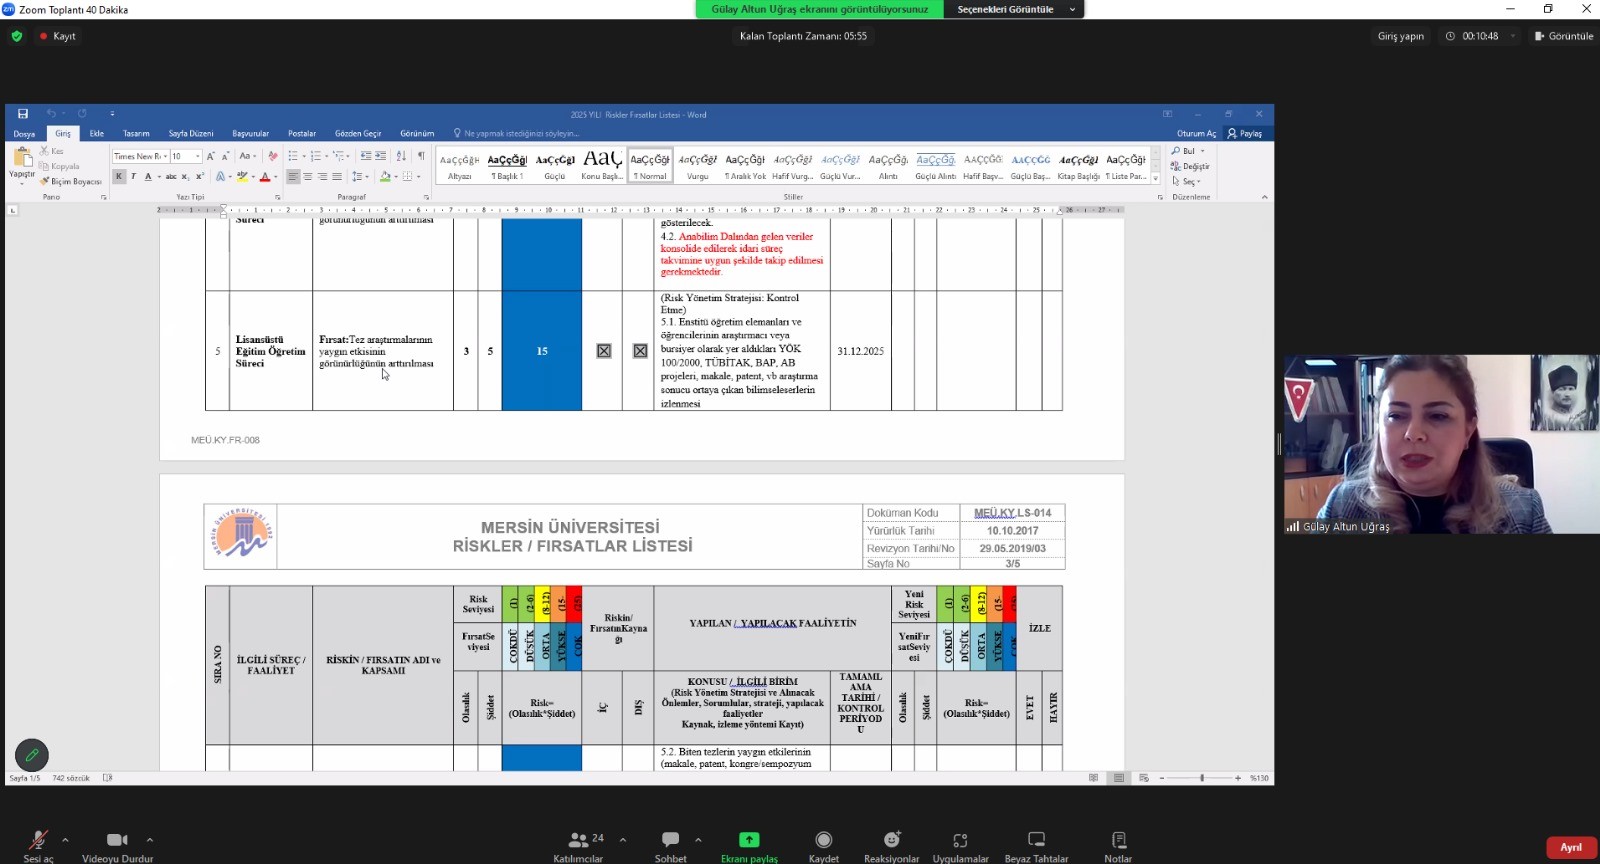Viewport: 1600px width, 864px height.
Task: Click the green Ekranı paylaş icon
Action: pyautogui.click(x=749, y=840)
